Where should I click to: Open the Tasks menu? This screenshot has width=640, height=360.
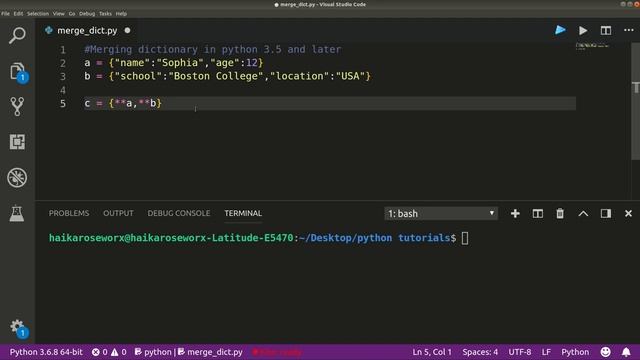pyautogui.click(x=105, y=13)
